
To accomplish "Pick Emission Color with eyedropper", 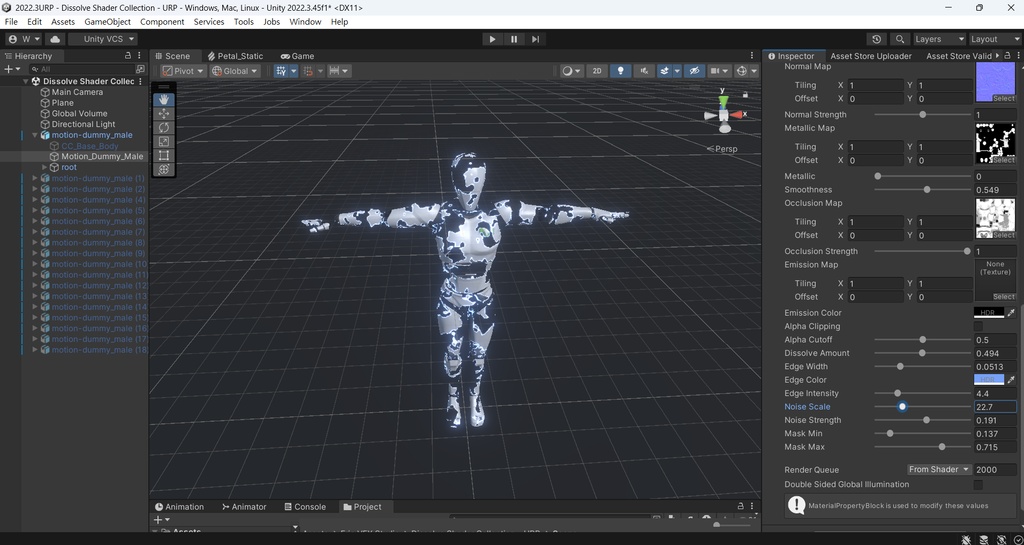I will [1011, 313].
